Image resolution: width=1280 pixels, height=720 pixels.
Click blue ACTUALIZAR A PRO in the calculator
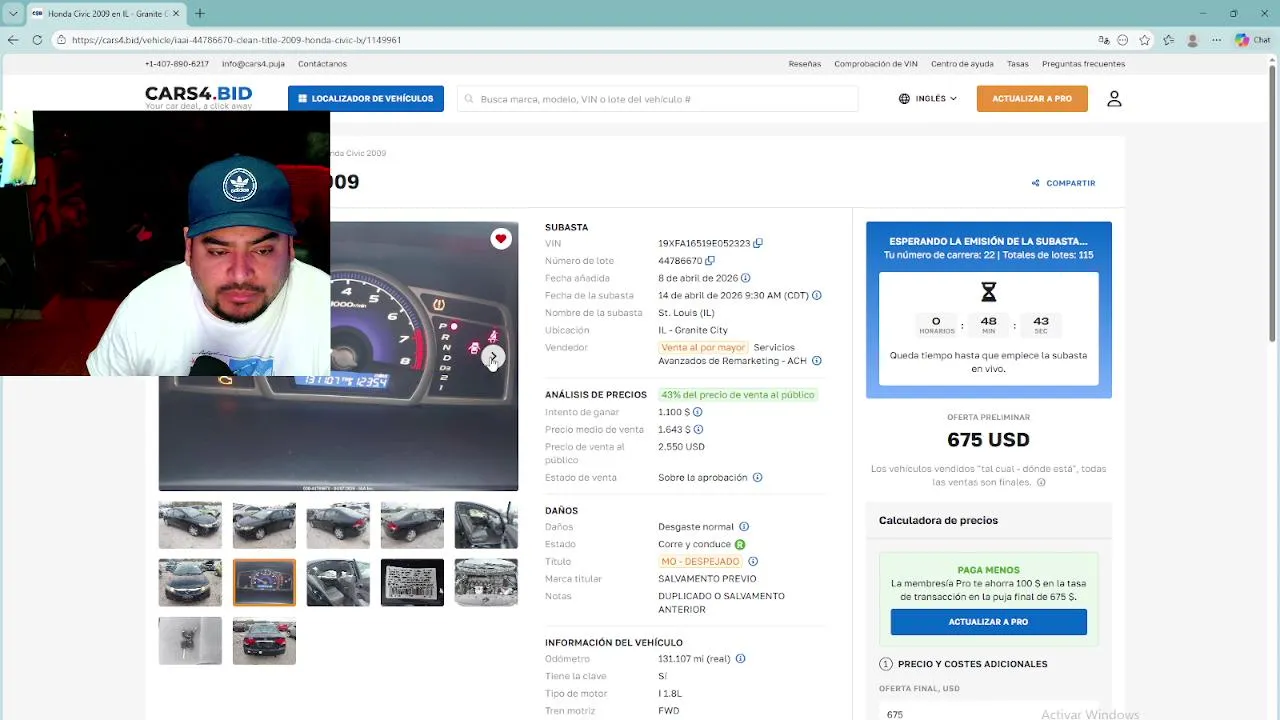988,622
